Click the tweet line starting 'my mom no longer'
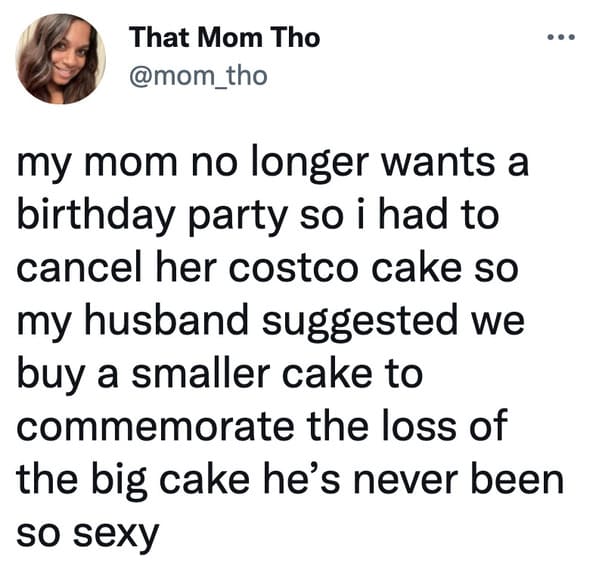 pyautogui.click(x=273, y=164)
